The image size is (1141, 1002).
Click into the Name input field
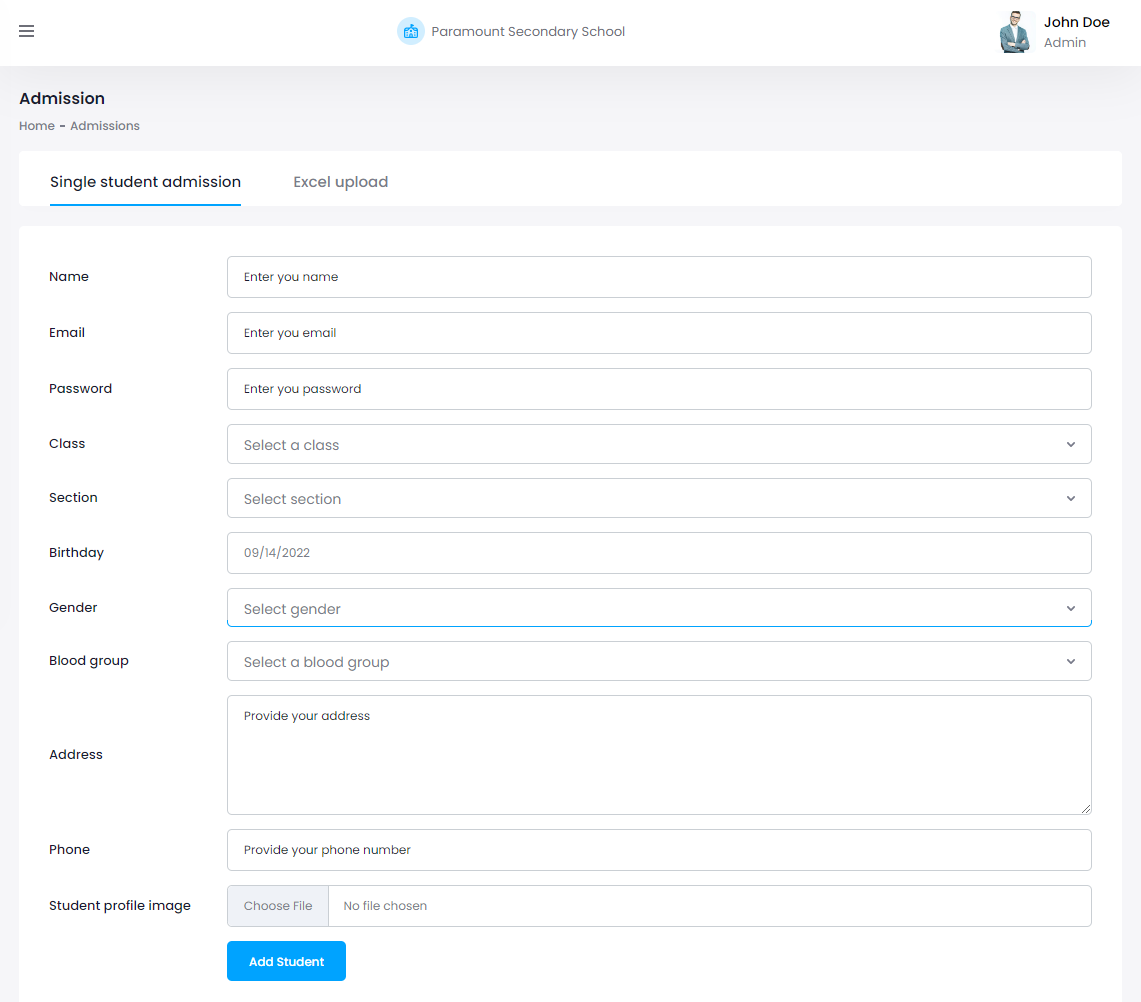click(x=659, y=277)
